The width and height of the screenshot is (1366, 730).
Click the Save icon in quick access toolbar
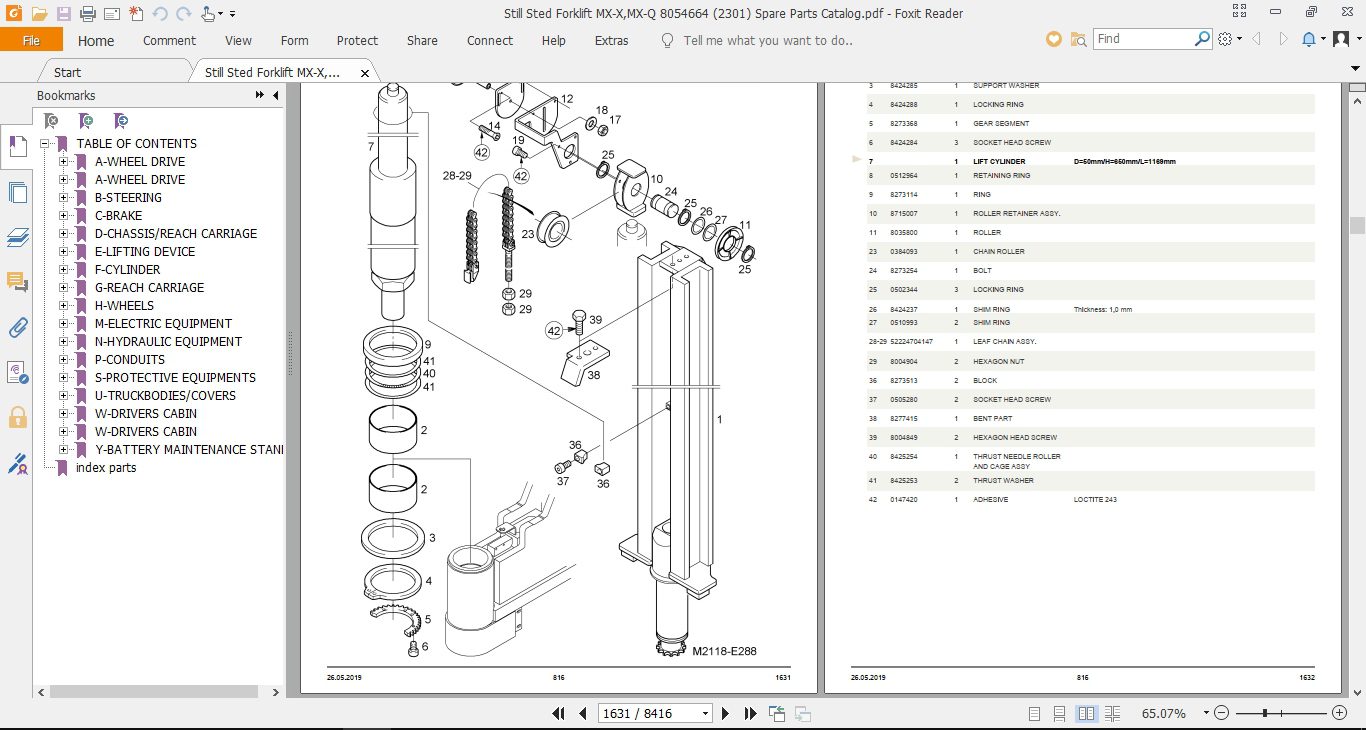(63, 14)
